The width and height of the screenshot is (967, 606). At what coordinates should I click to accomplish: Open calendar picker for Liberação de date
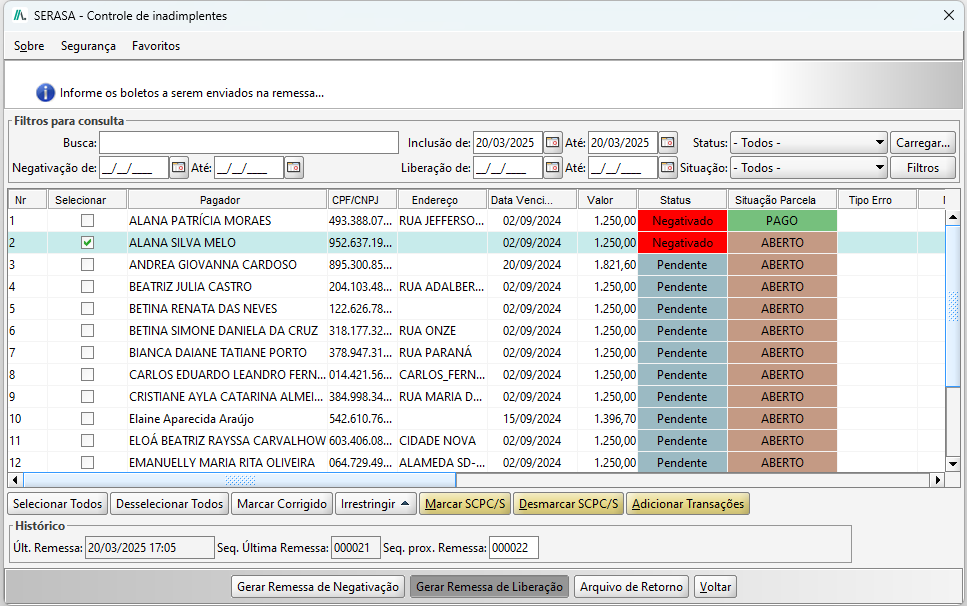click(x=553, y=167)
